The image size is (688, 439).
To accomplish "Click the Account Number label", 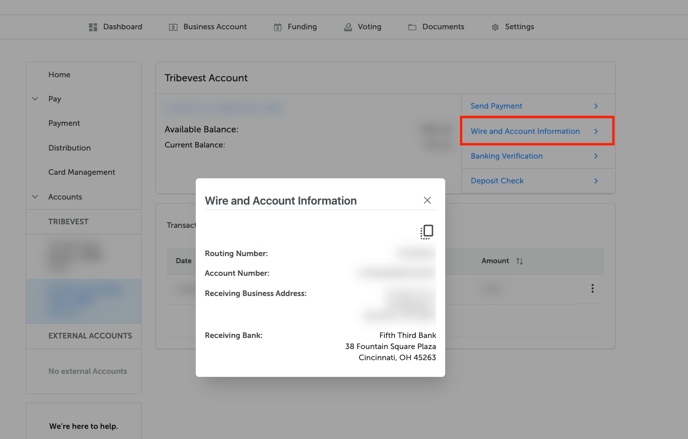I will coord(237,273).
